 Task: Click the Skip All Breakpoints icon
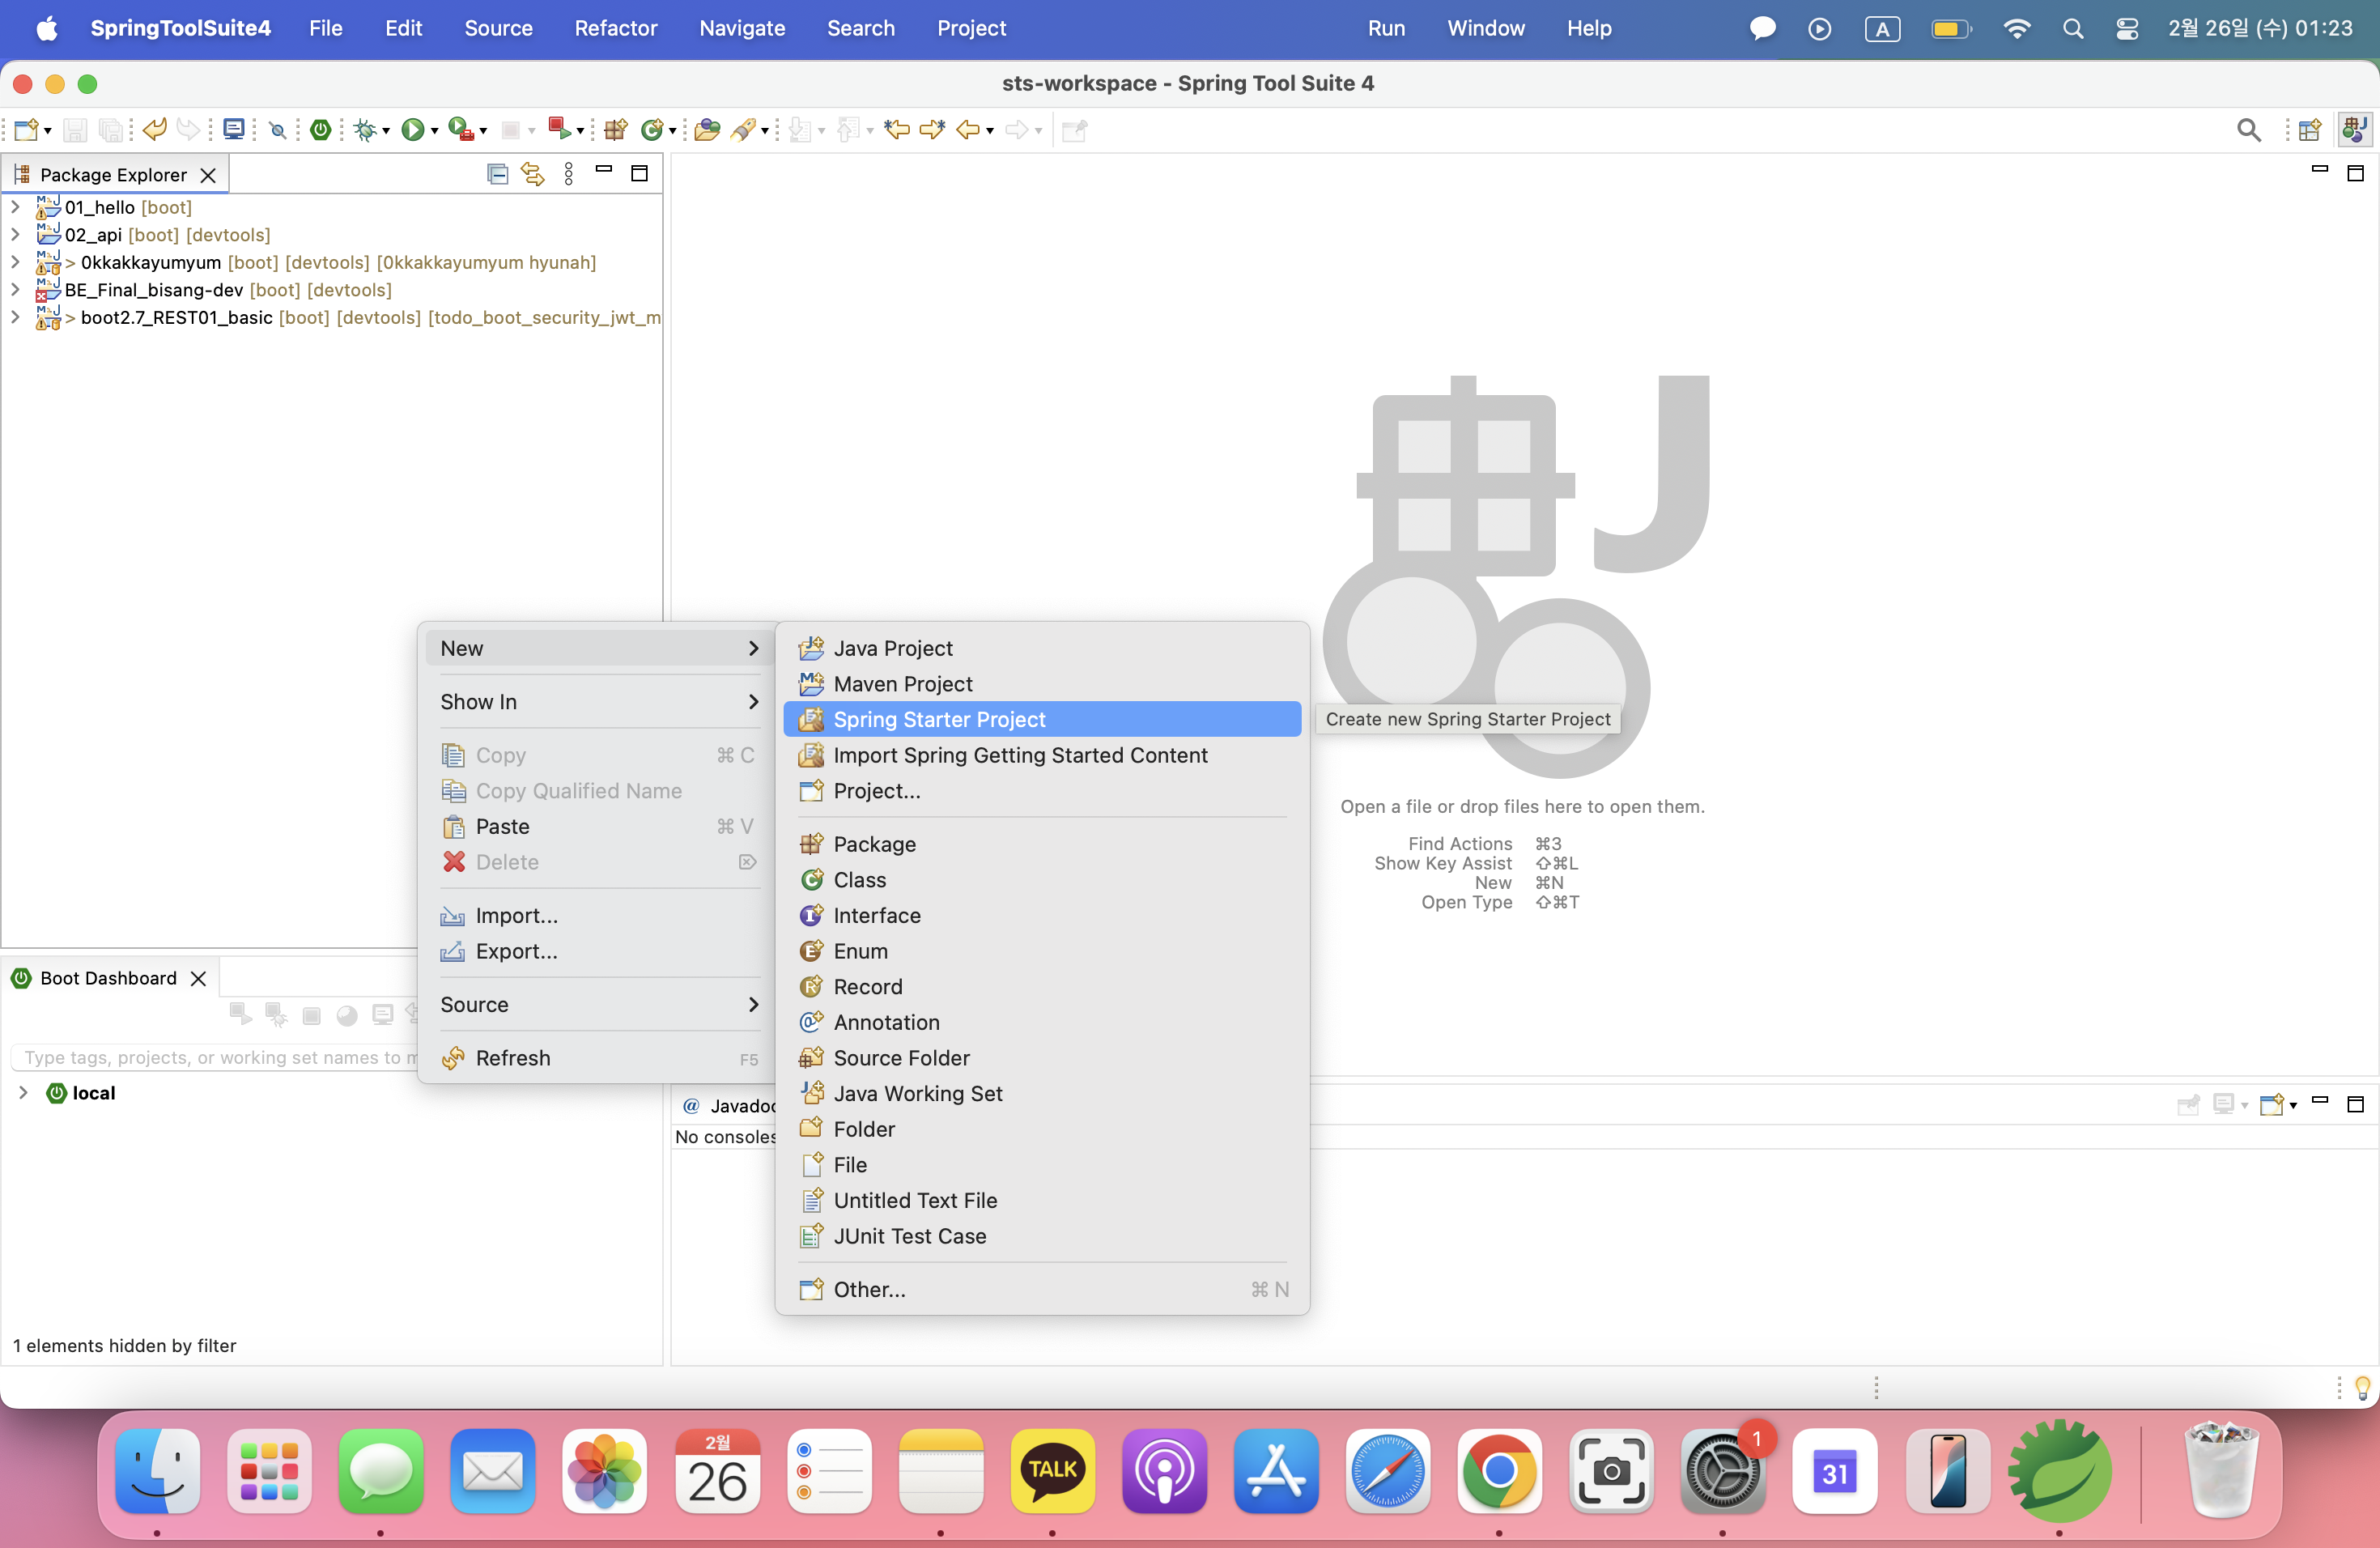(278, 130)
